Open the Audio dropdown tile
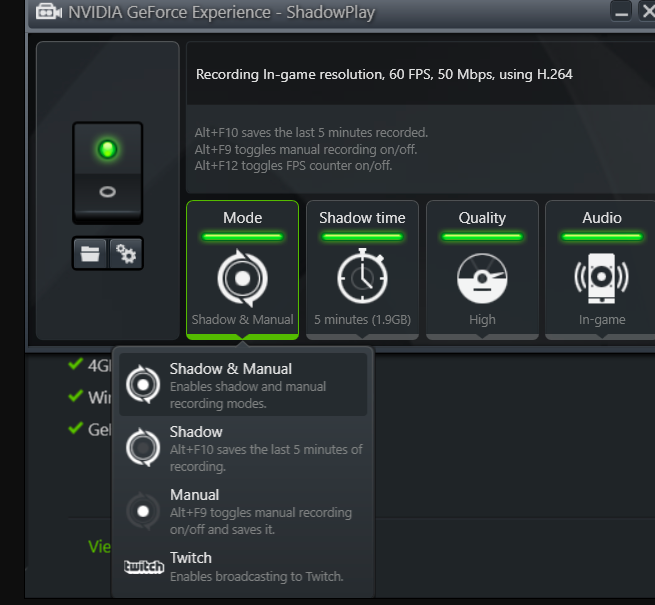 point(602,269)
